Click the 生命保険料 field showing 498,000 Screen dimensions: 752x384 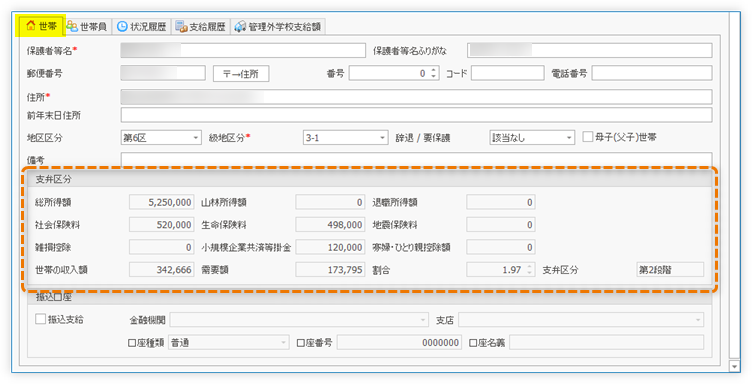click(x=330, y=225)
